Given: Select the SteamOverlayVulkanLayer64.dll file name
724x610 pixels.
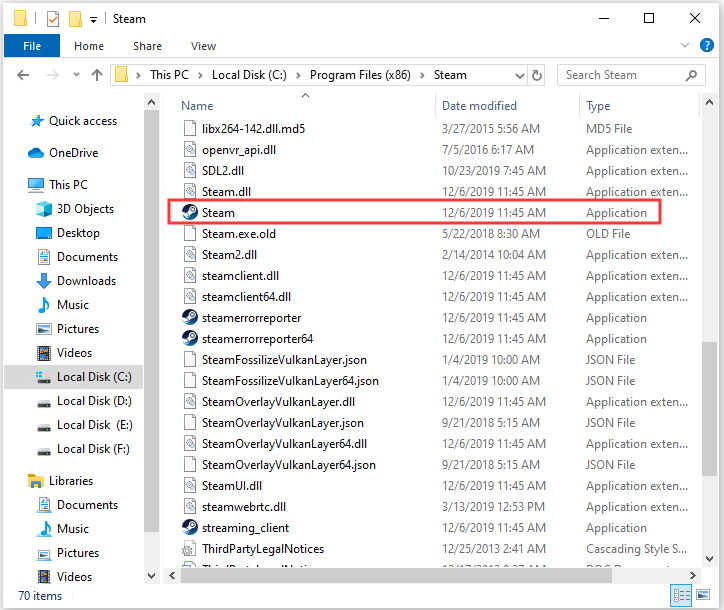Looking at the screenshot, I should click(284, 444).
